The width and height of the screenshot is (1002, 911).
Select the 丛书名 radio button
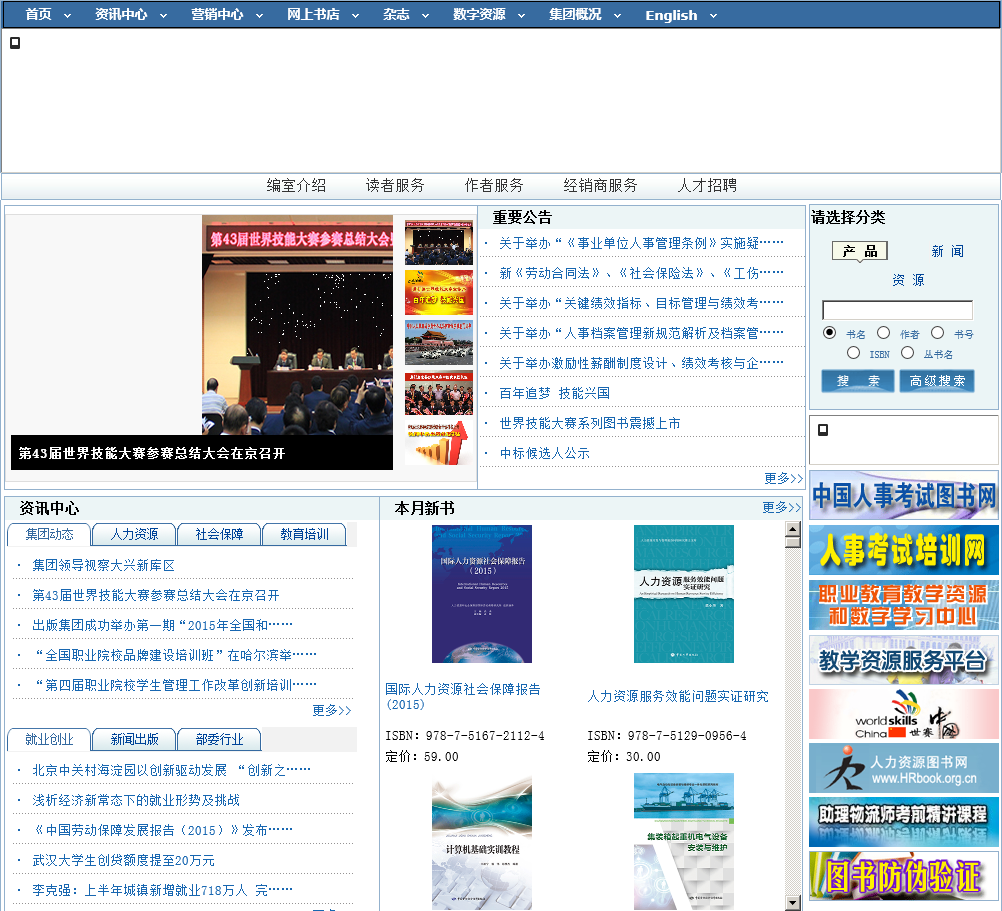coord(907,353)
